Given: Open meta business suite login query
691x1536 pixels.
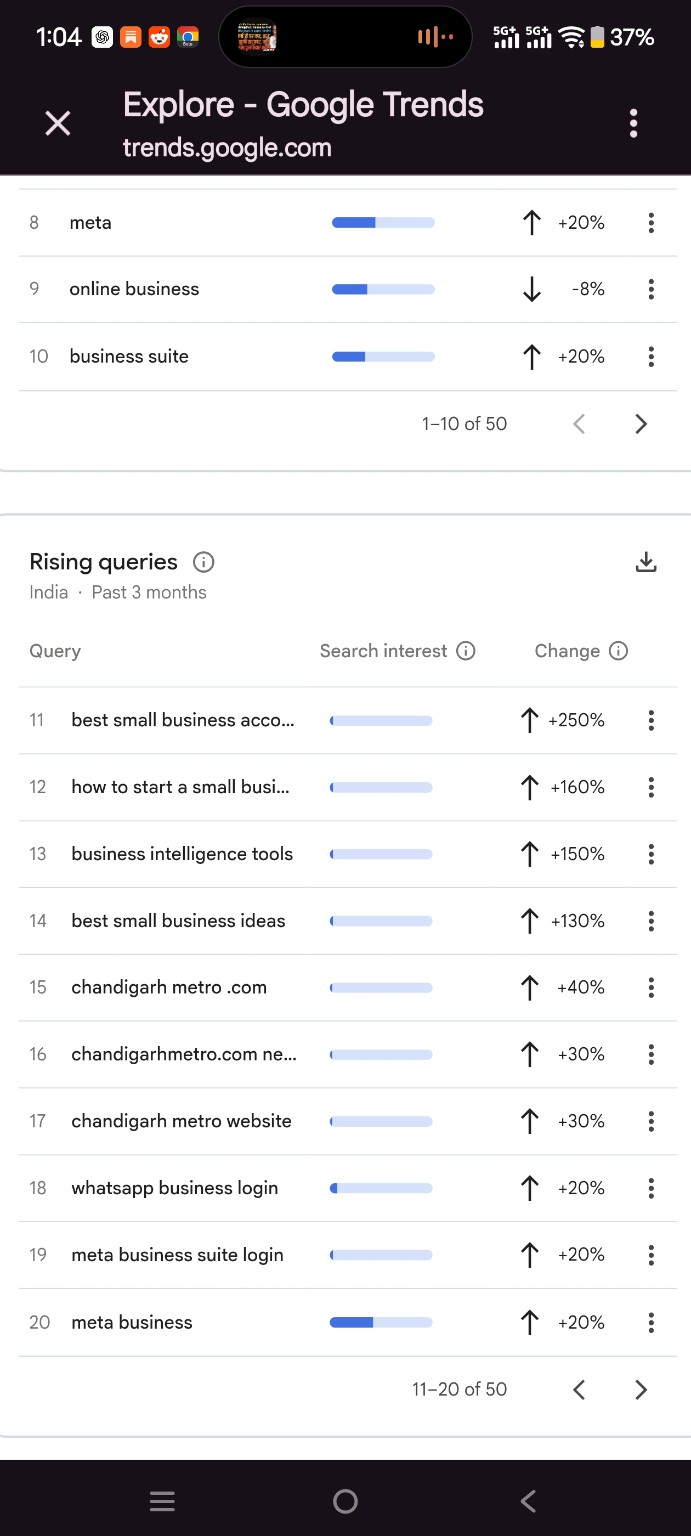Looking at the screenshot, I should click(177, 1255).
